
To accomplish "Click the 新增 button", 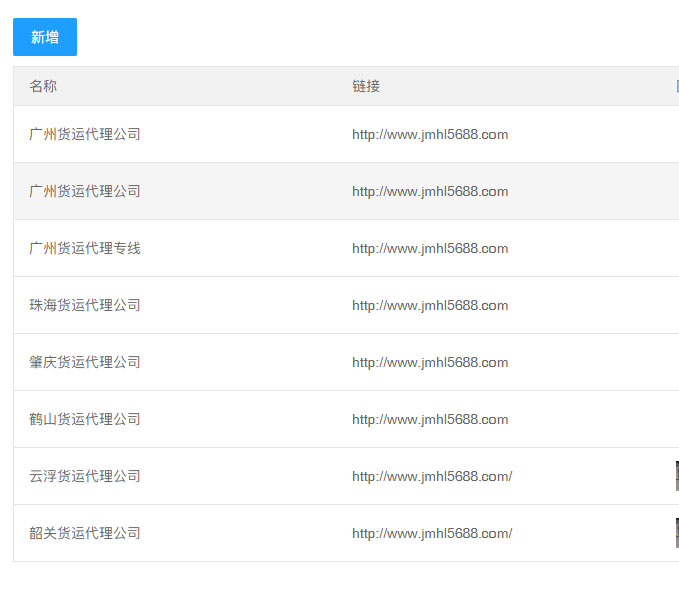I will pyautogui.click(x=45, y=37).
